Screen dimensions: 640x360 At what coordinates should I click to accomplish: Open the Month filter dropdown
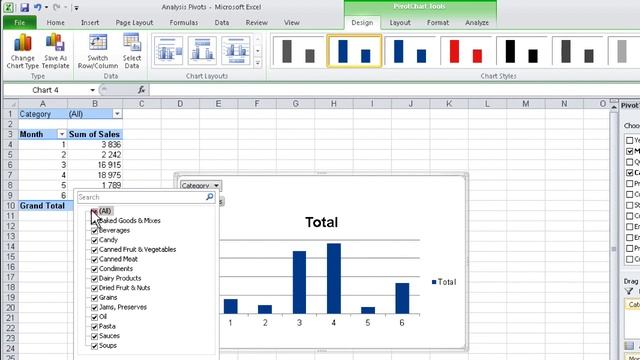coord(62,134)
